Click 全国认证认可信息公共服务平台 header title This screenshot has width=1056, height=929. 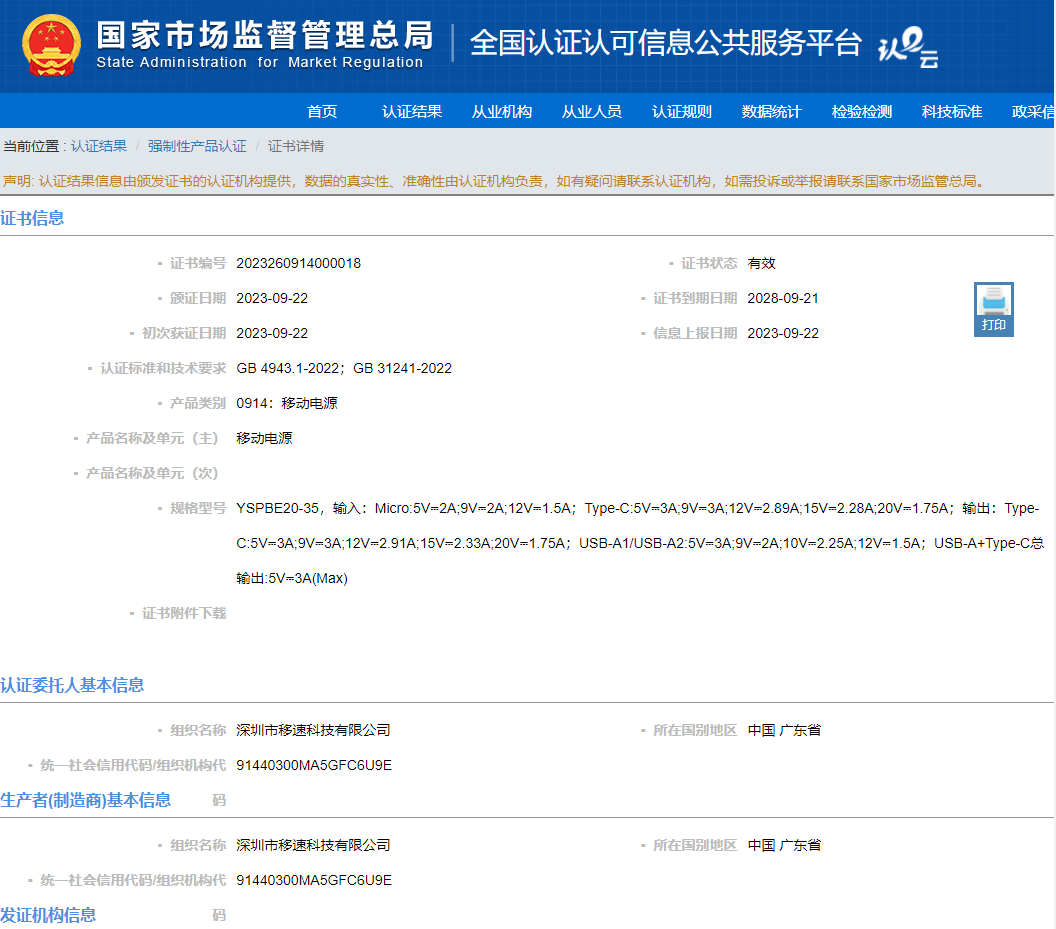[x=665, y=42]
